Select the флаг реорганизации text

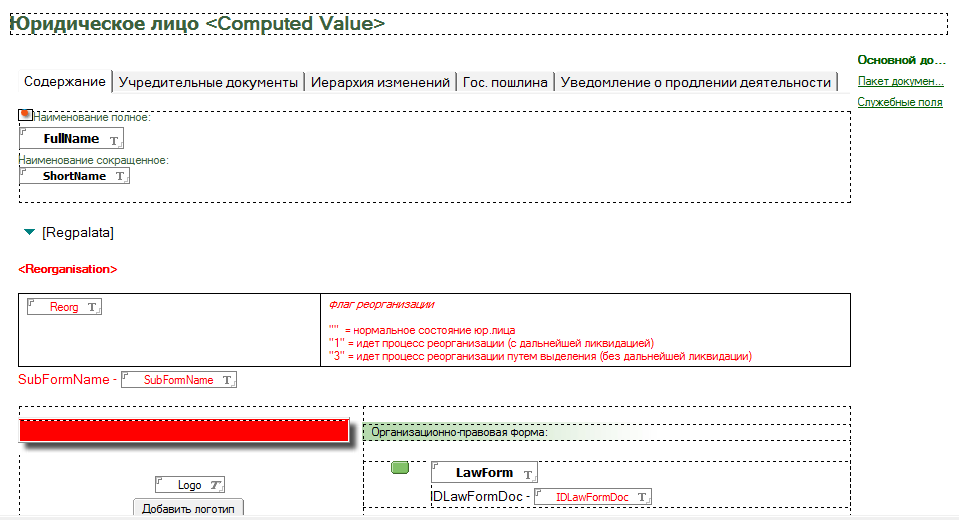pyautogui.click(x=382, y=305)
